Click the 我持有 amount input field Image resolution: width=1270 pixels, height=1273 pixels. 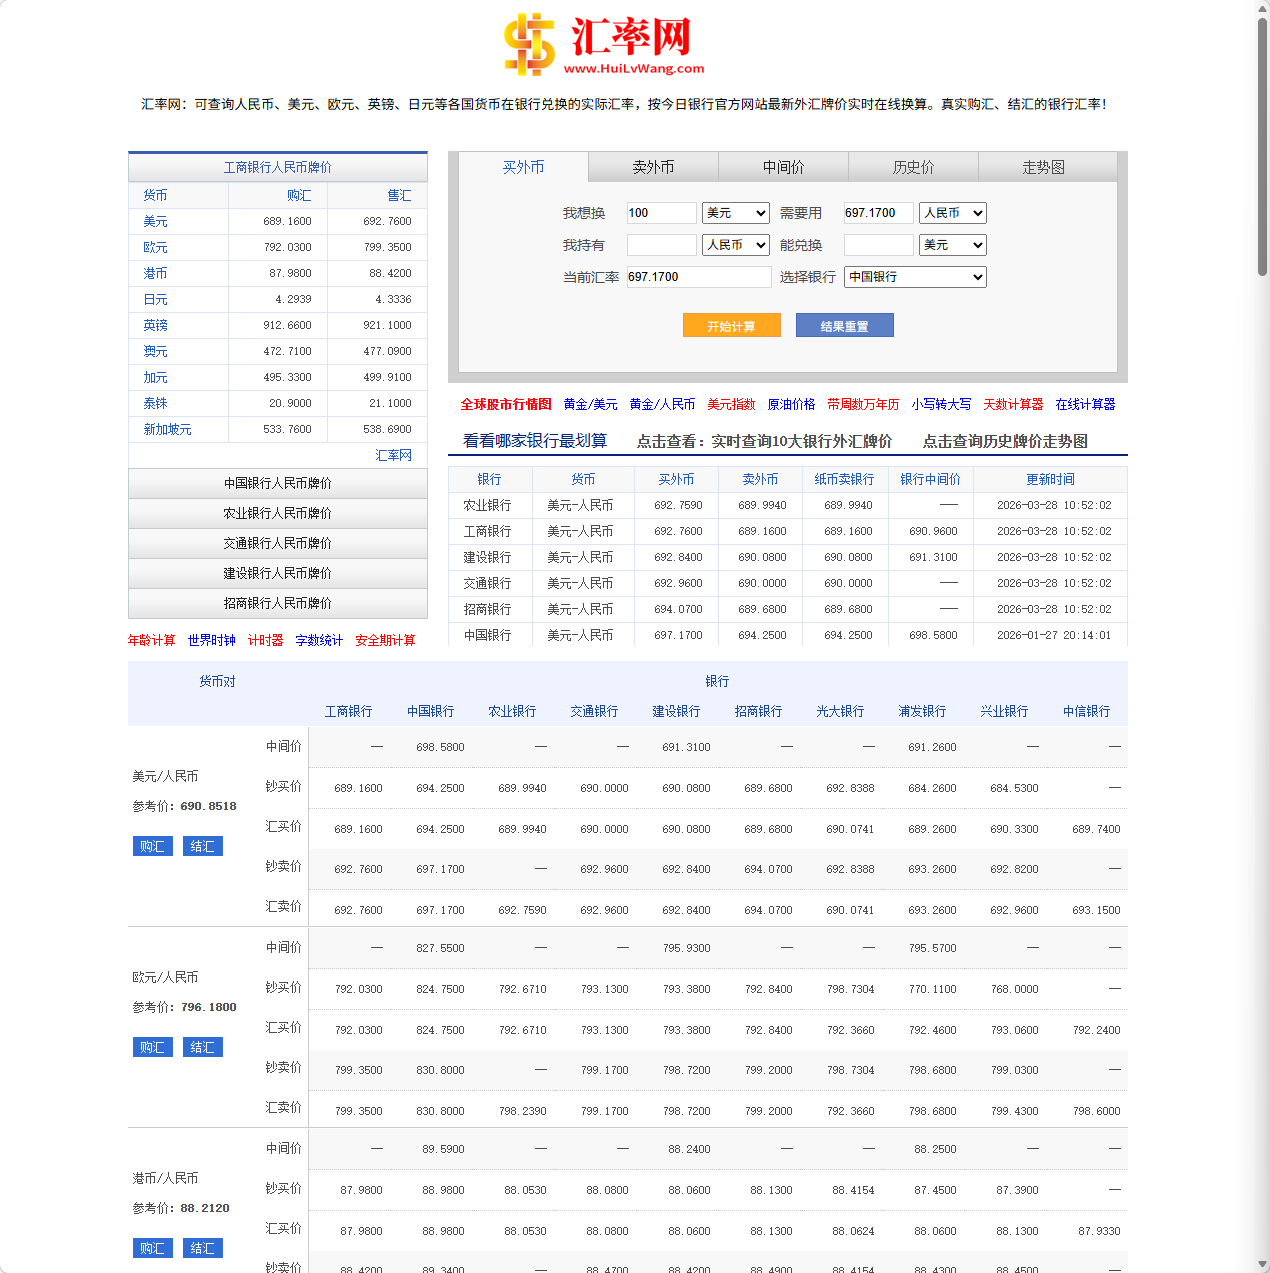coord(661,245)
